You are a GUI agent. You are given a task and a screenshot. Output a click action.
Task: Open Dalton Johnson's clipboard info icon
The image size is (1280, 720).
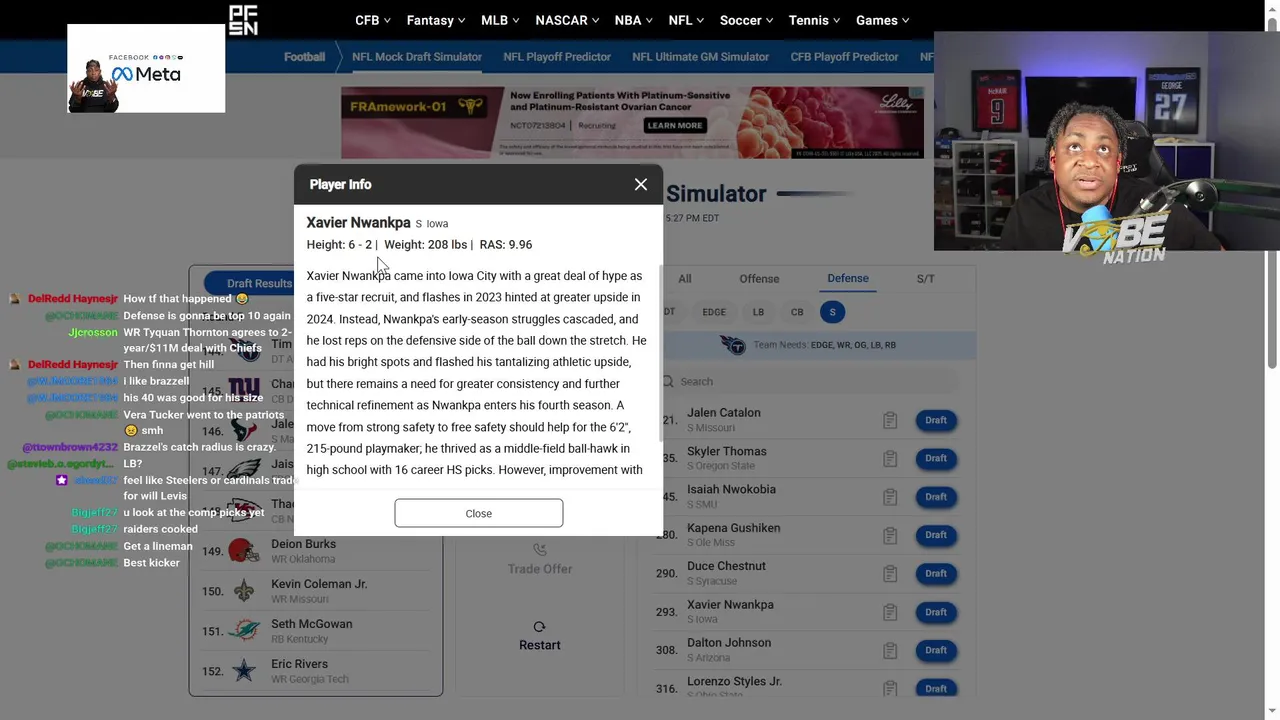[890, 650]
